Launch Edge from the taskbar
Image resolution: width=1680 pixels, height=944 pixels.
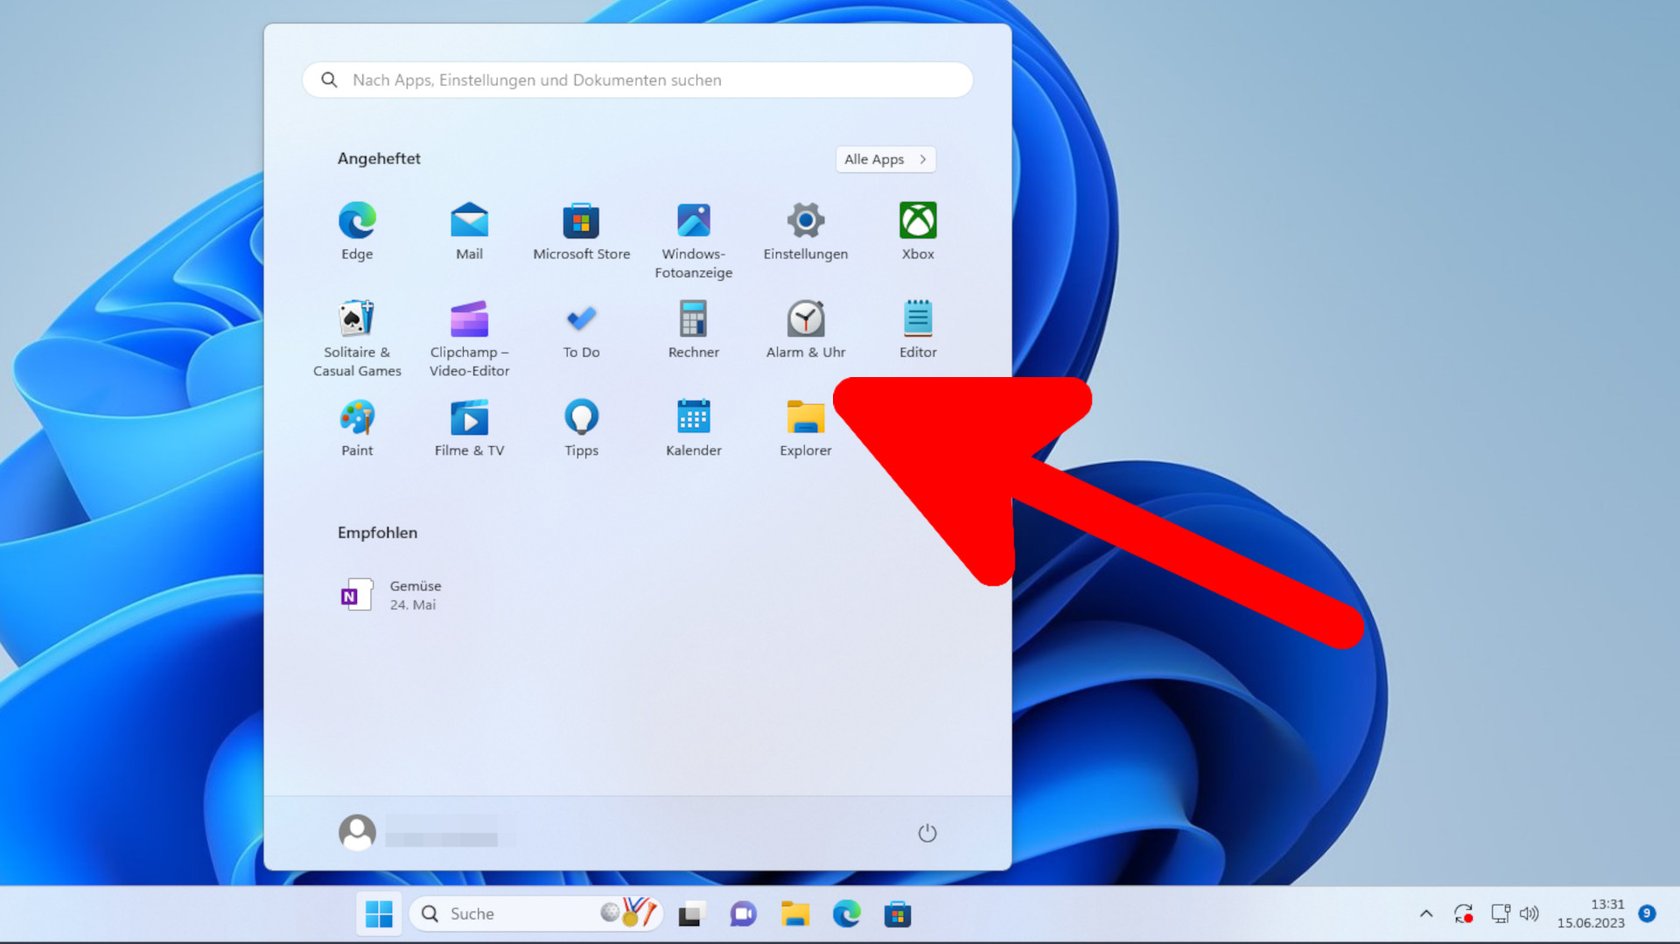846,914
